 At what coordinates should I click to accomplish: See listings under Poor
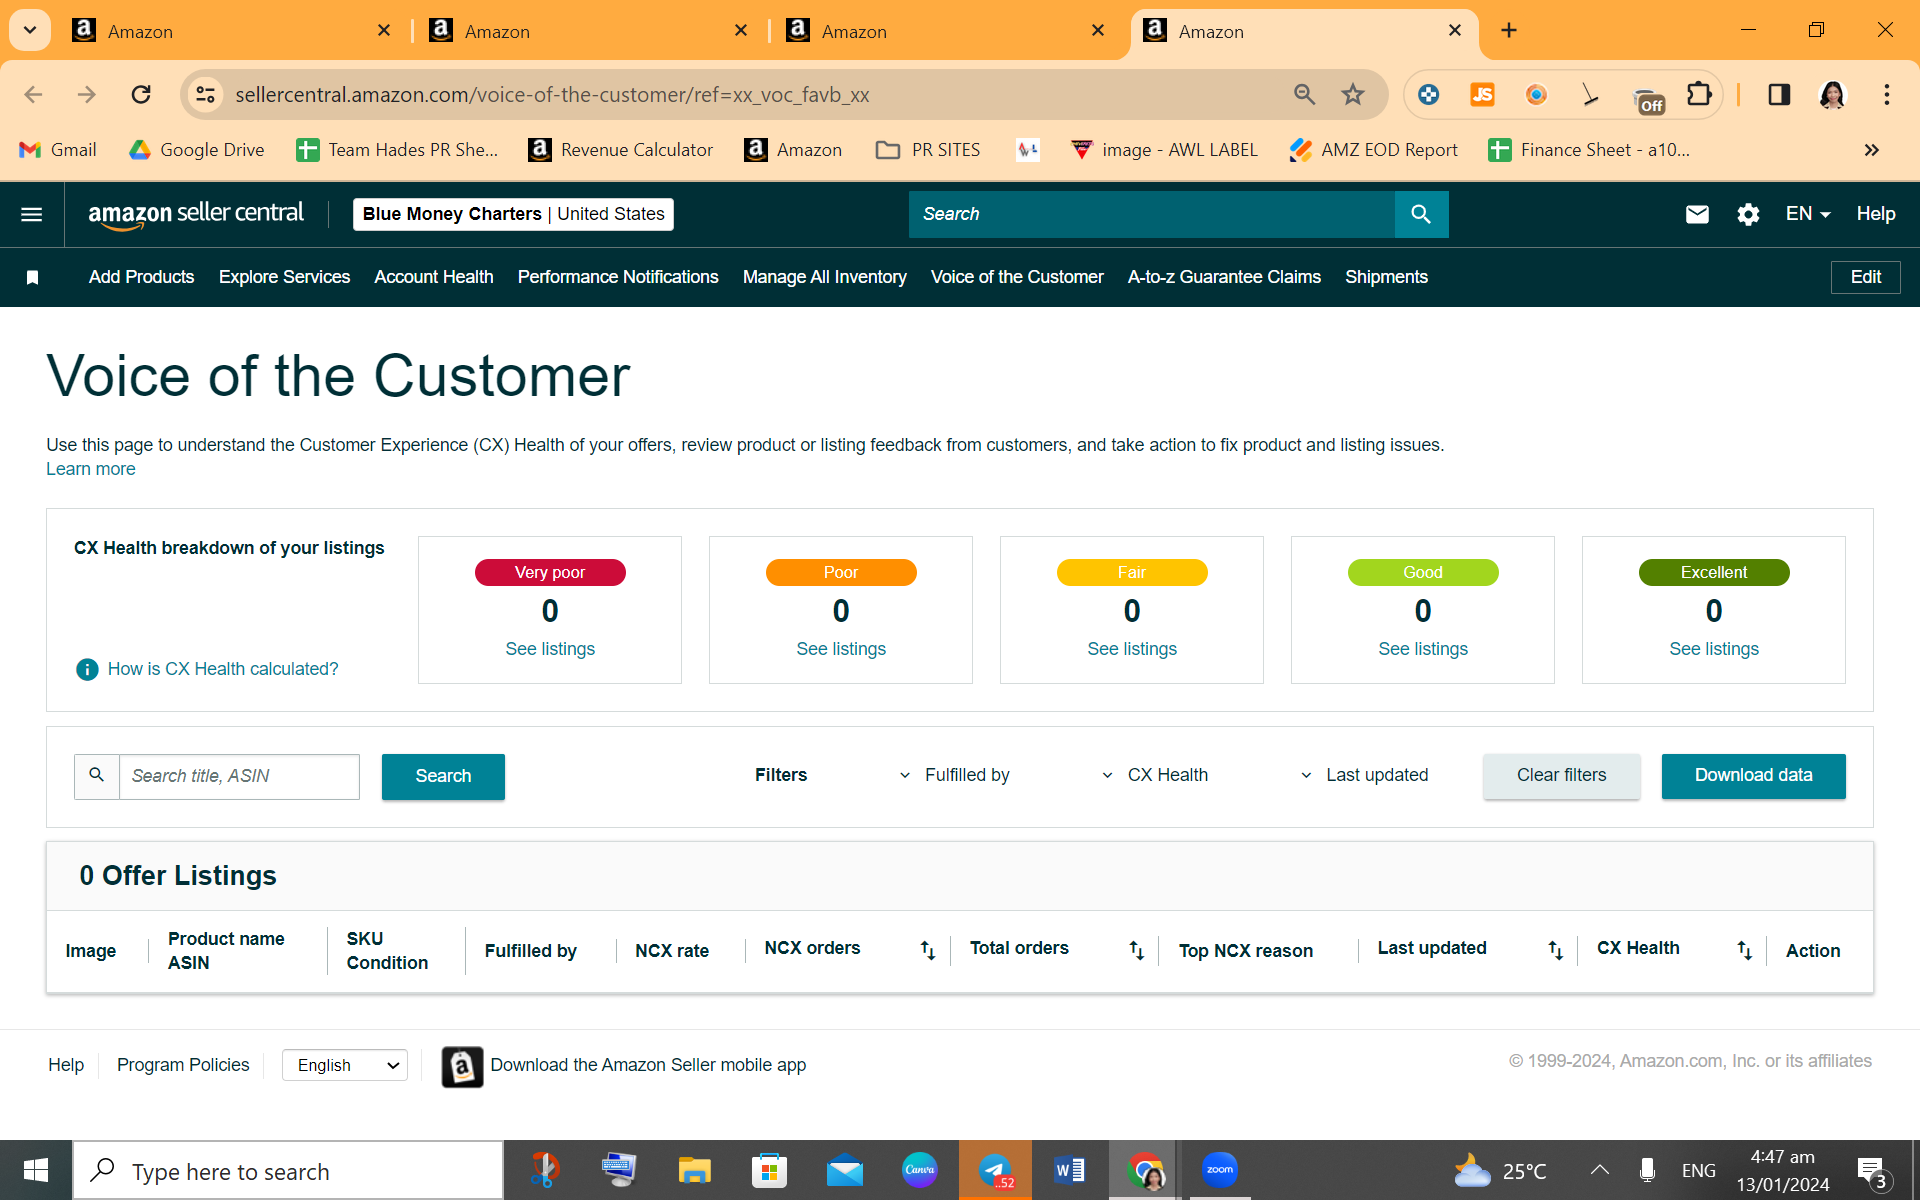point(841,649)
